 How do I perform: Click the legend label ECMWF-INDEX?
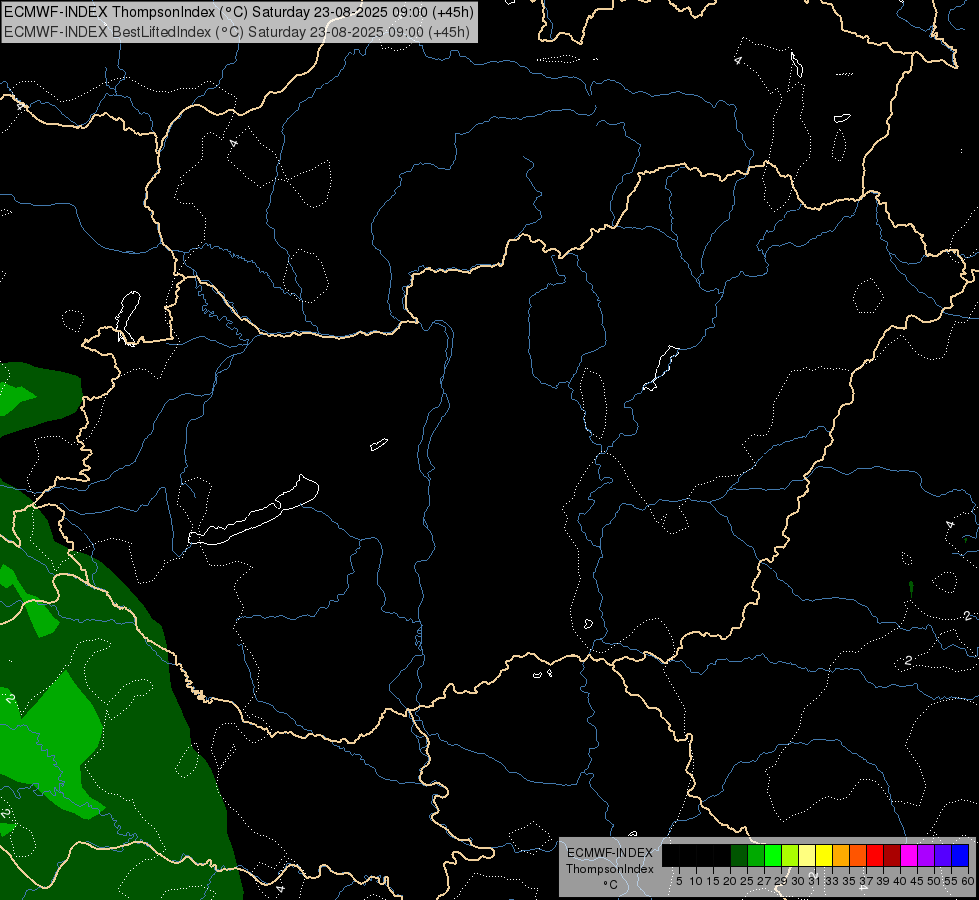pyautogui.click(x=610, y=853)
